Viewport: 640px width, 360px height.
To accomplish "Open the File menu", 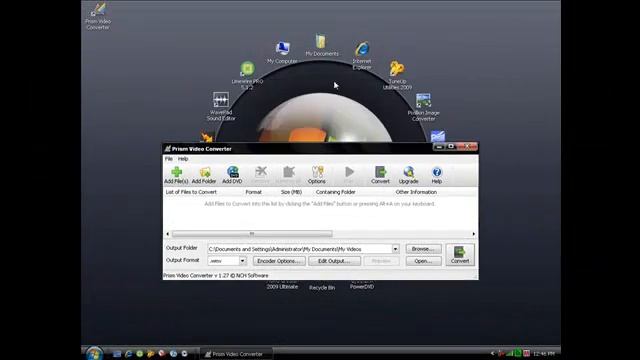I will [169, 159].
